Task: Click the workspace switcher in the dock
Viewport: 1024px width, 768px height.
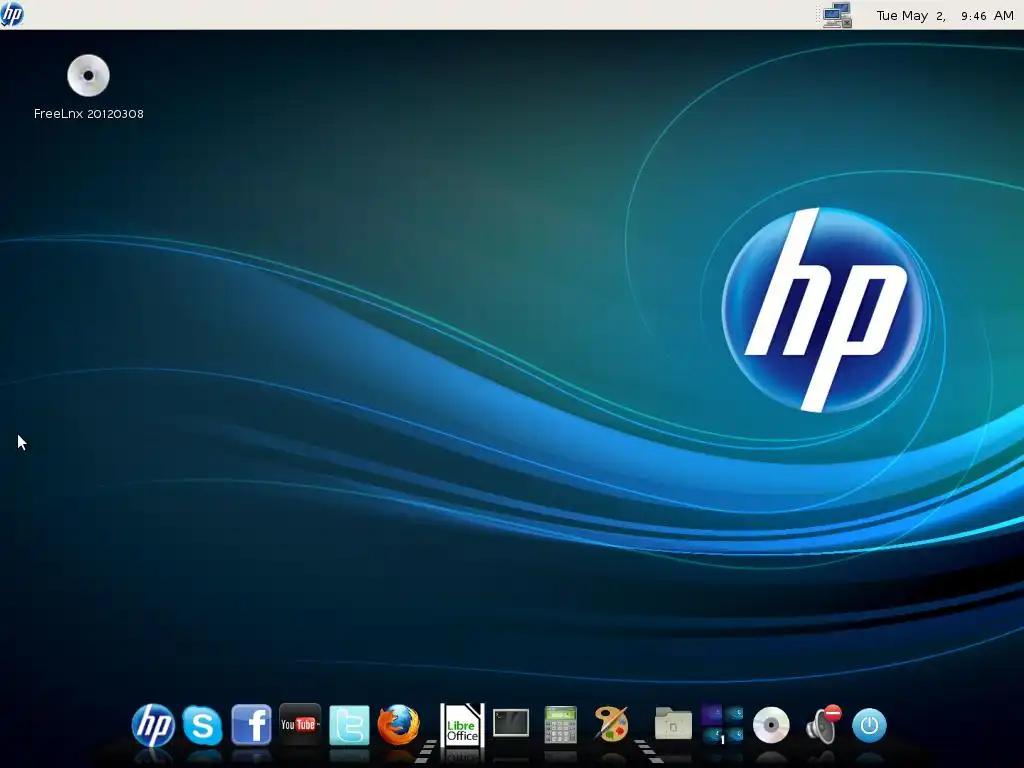Action: 722,724
